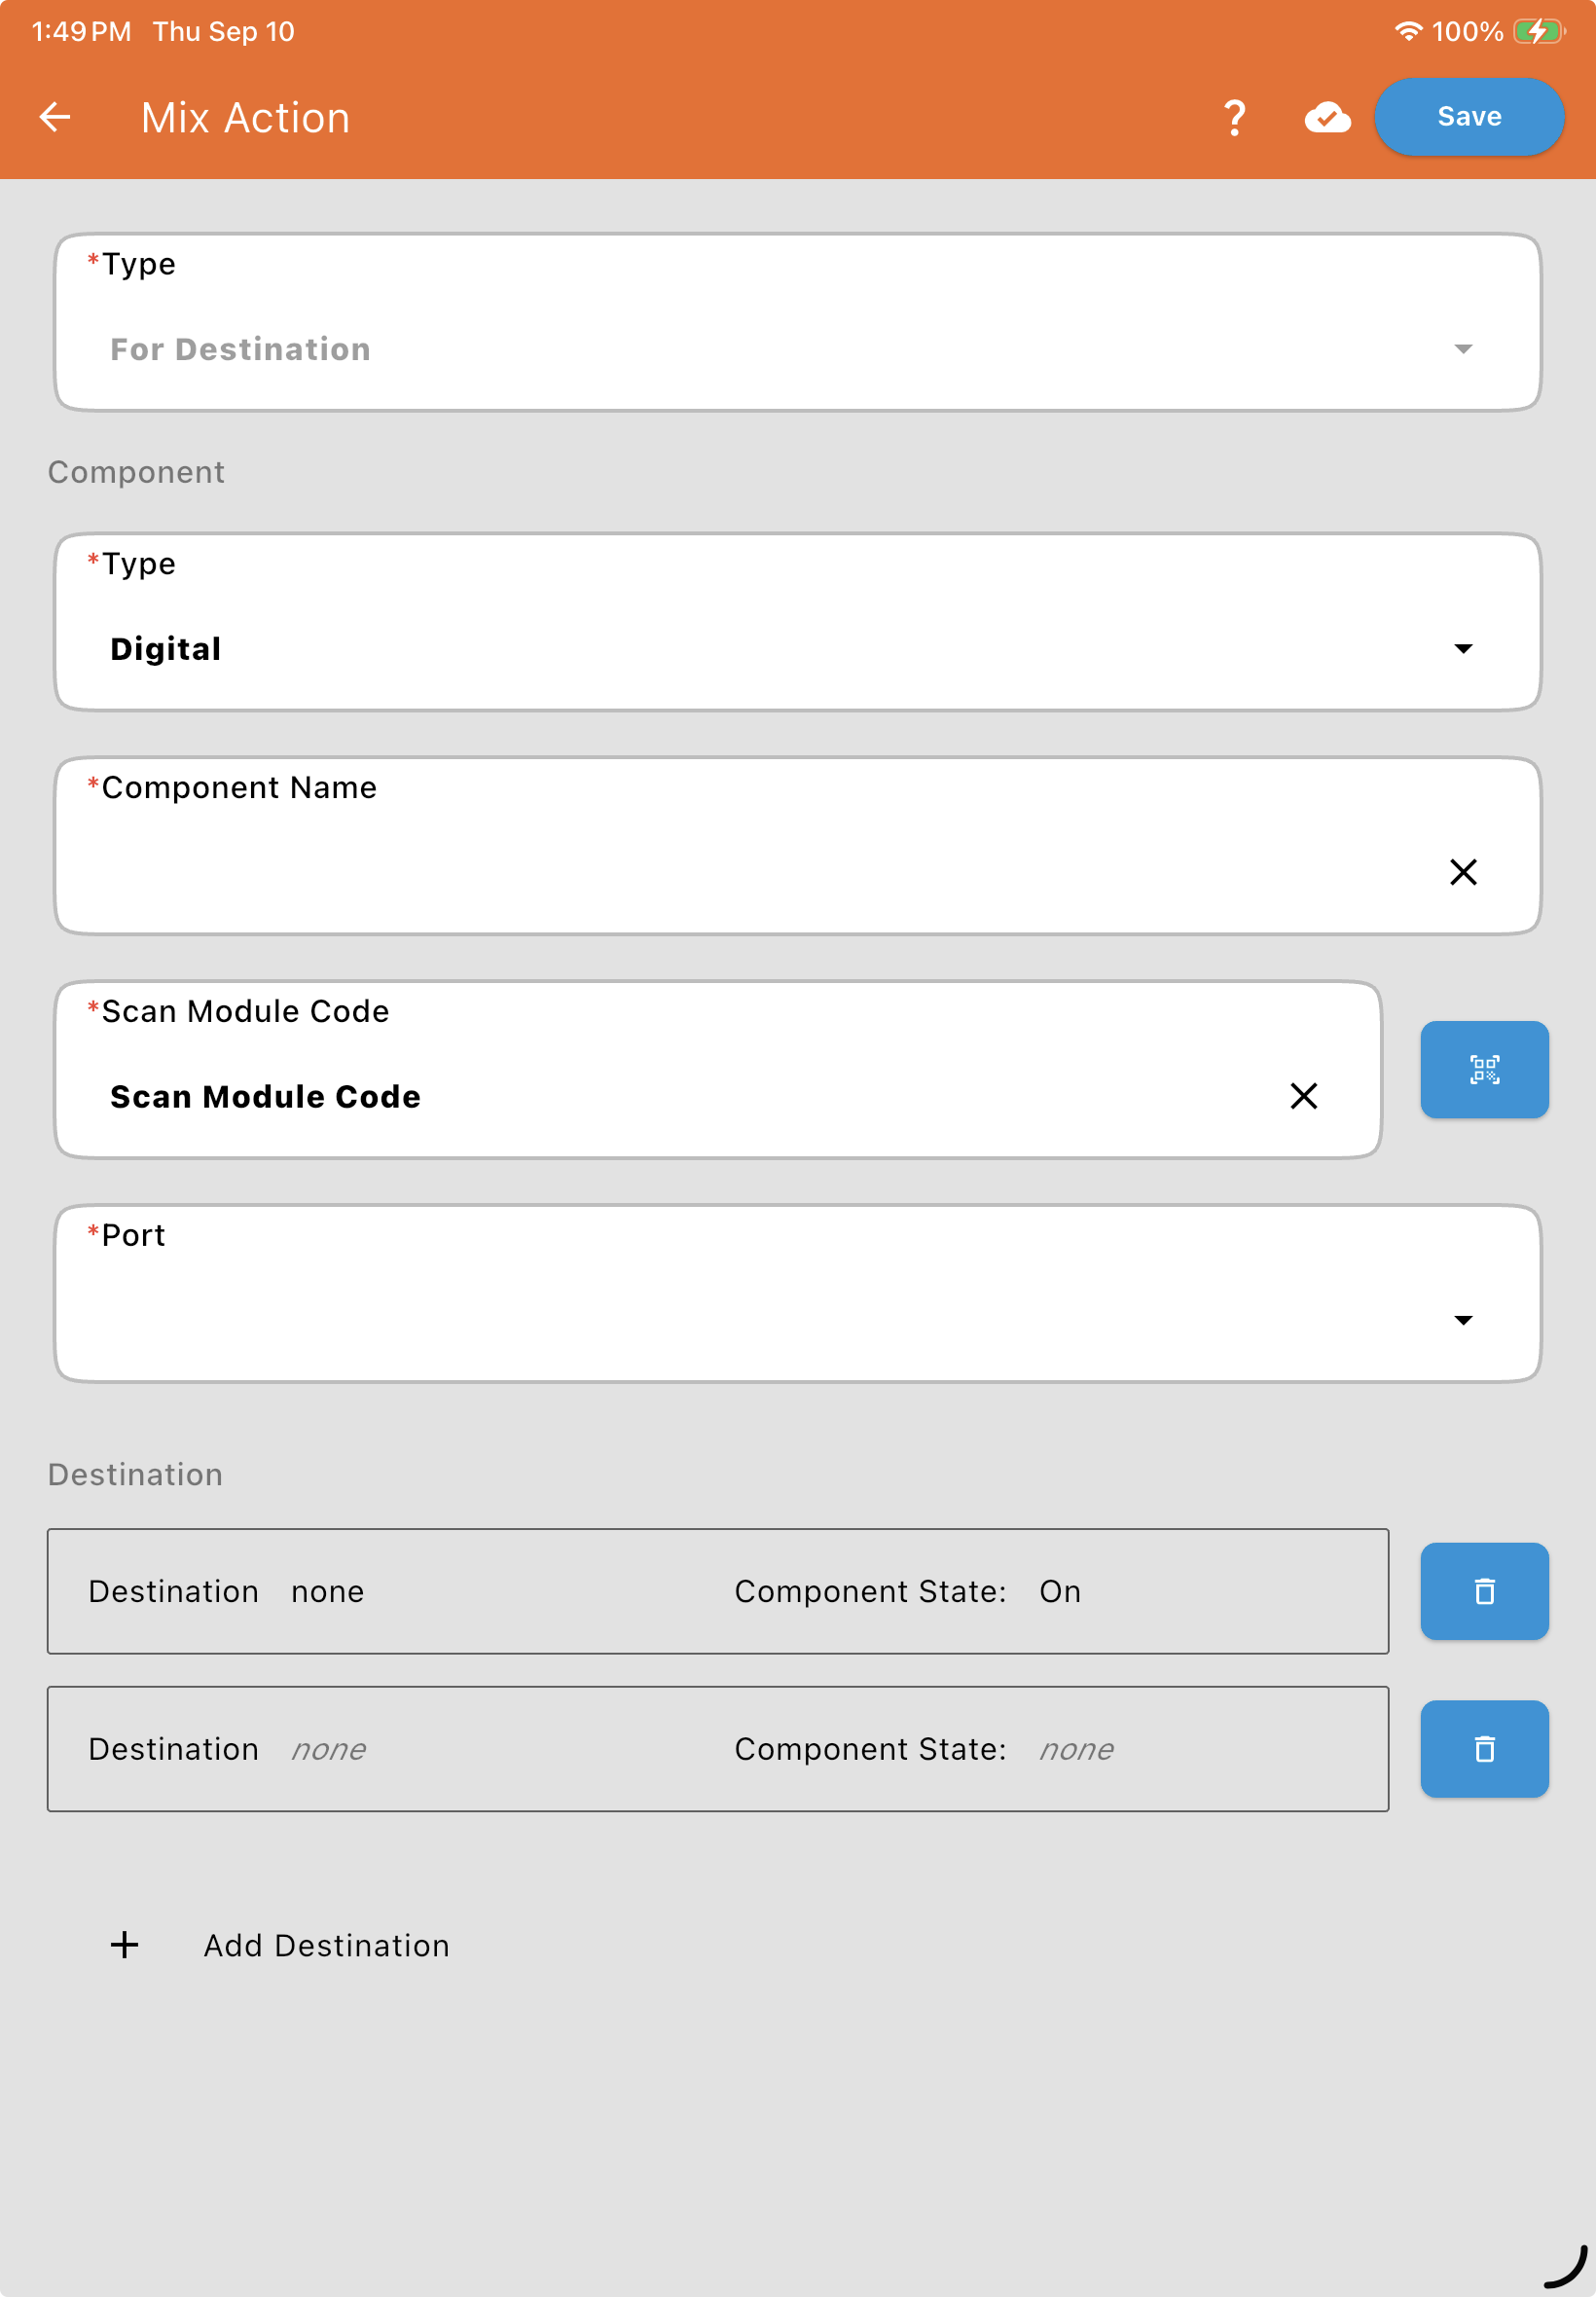The image size is (1596, 2297).
Task: Tap the Wi-Fi icon in status bar
Action: point(1407,32)
